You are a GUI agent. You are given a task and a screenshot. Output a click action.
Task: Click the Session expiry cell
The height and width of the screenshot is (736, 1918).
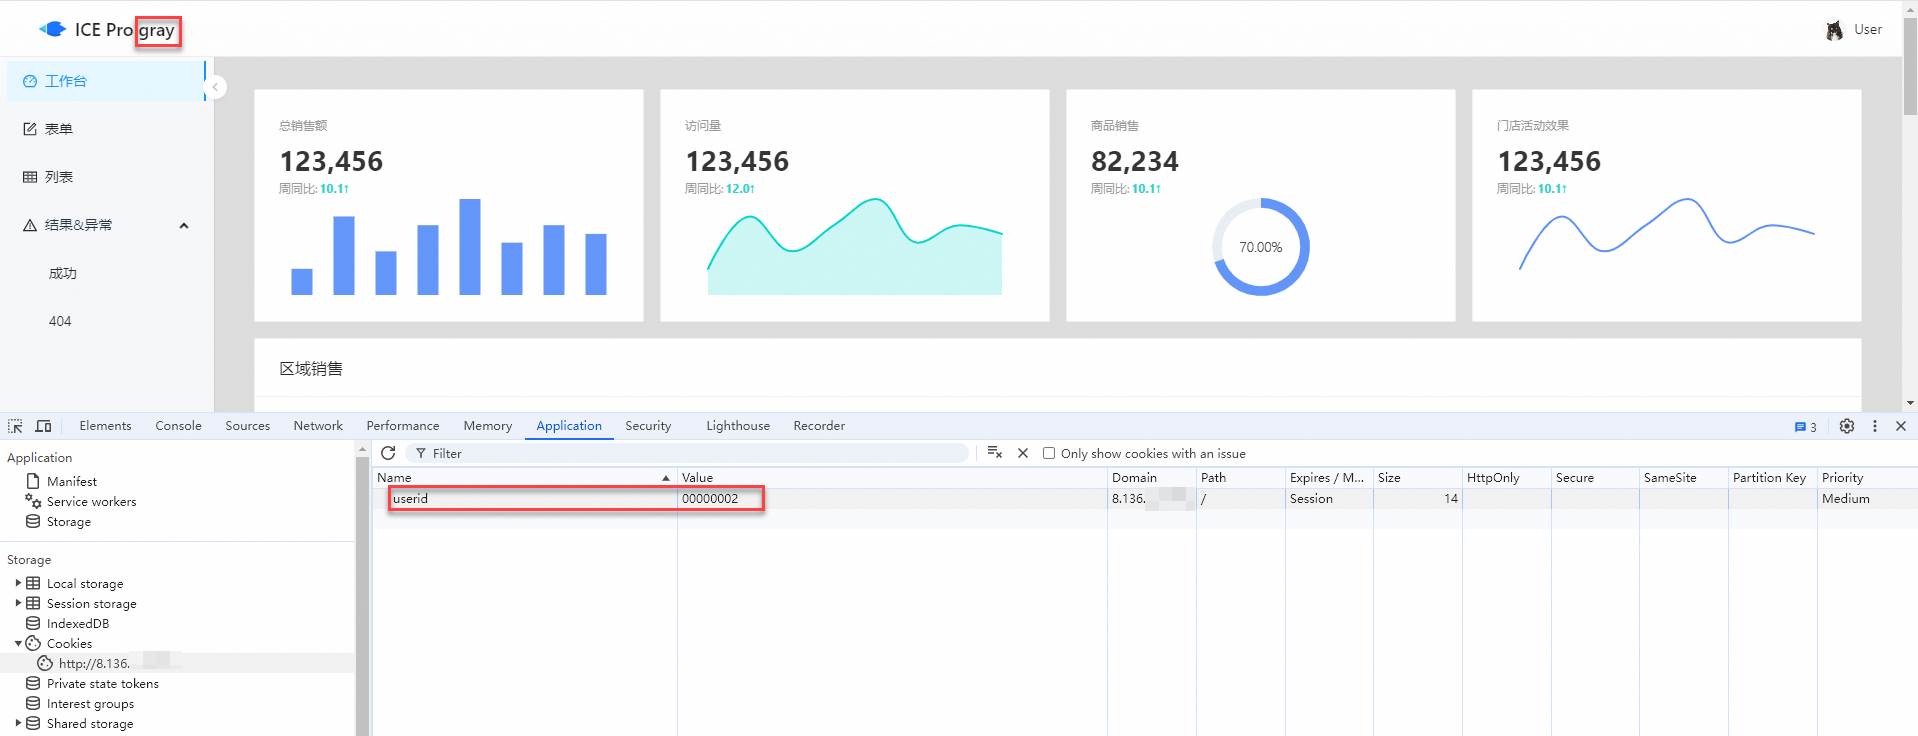pyautogui.click(x=1329, y=498)
